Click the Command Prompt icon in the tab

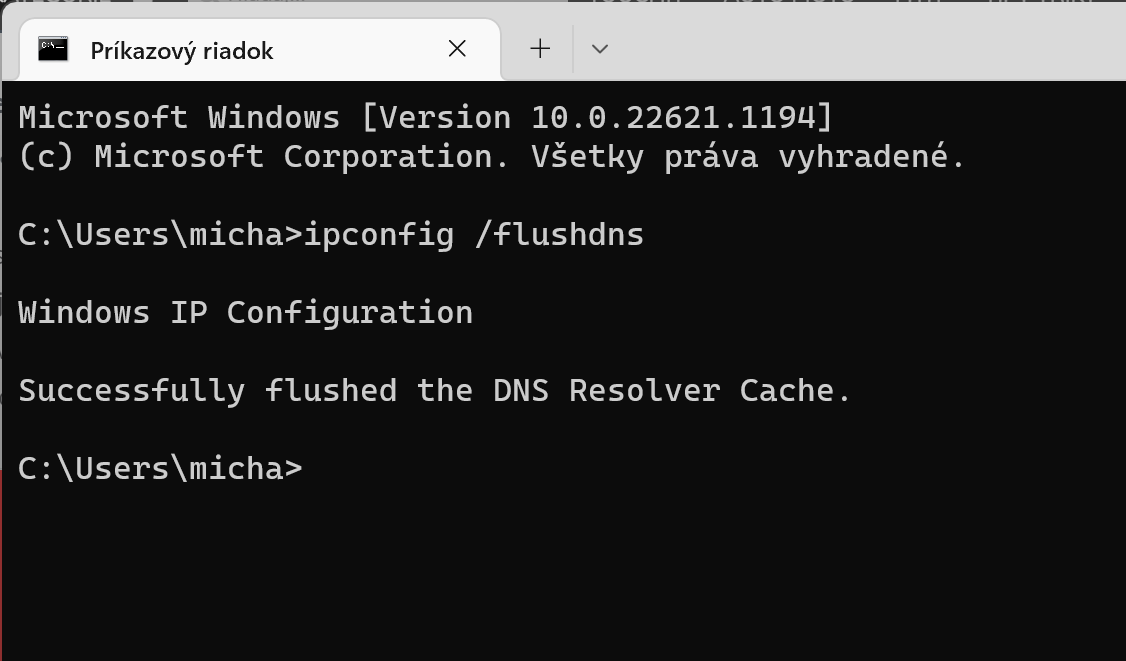click(53, 49)
